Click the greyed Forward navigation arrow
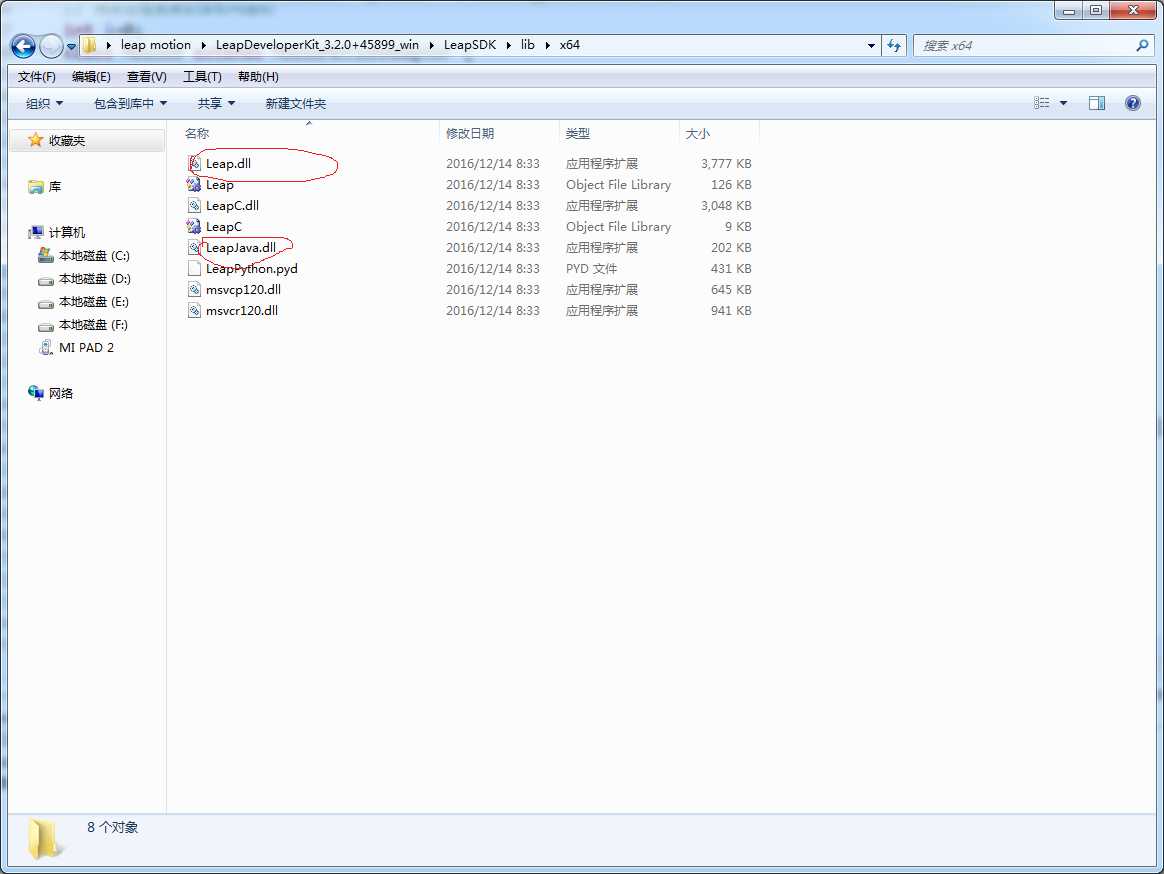Viewport: 1164px width, 874px height. (x=50, y=46)
